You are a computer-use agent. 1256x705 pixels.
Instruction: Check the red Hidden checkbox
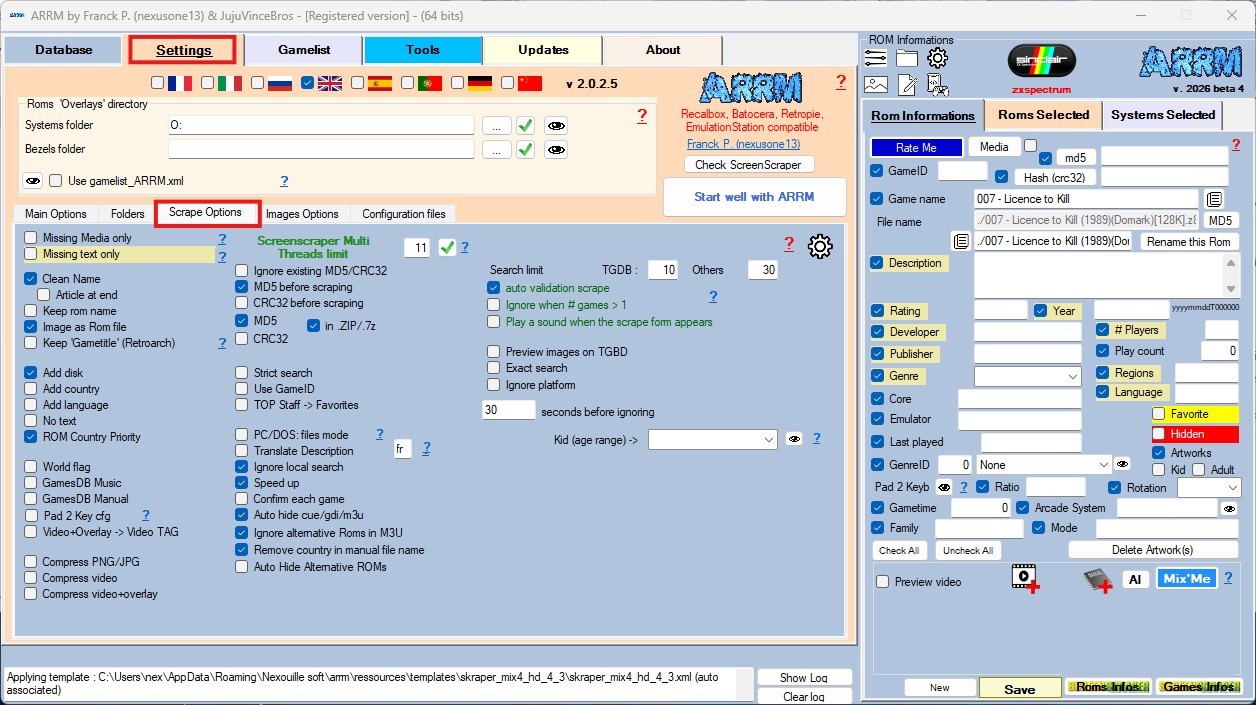coord(1159,434)
